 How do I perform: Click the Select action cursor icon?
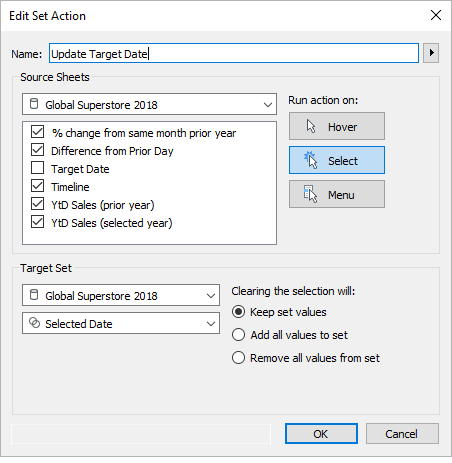click(310, 160)
